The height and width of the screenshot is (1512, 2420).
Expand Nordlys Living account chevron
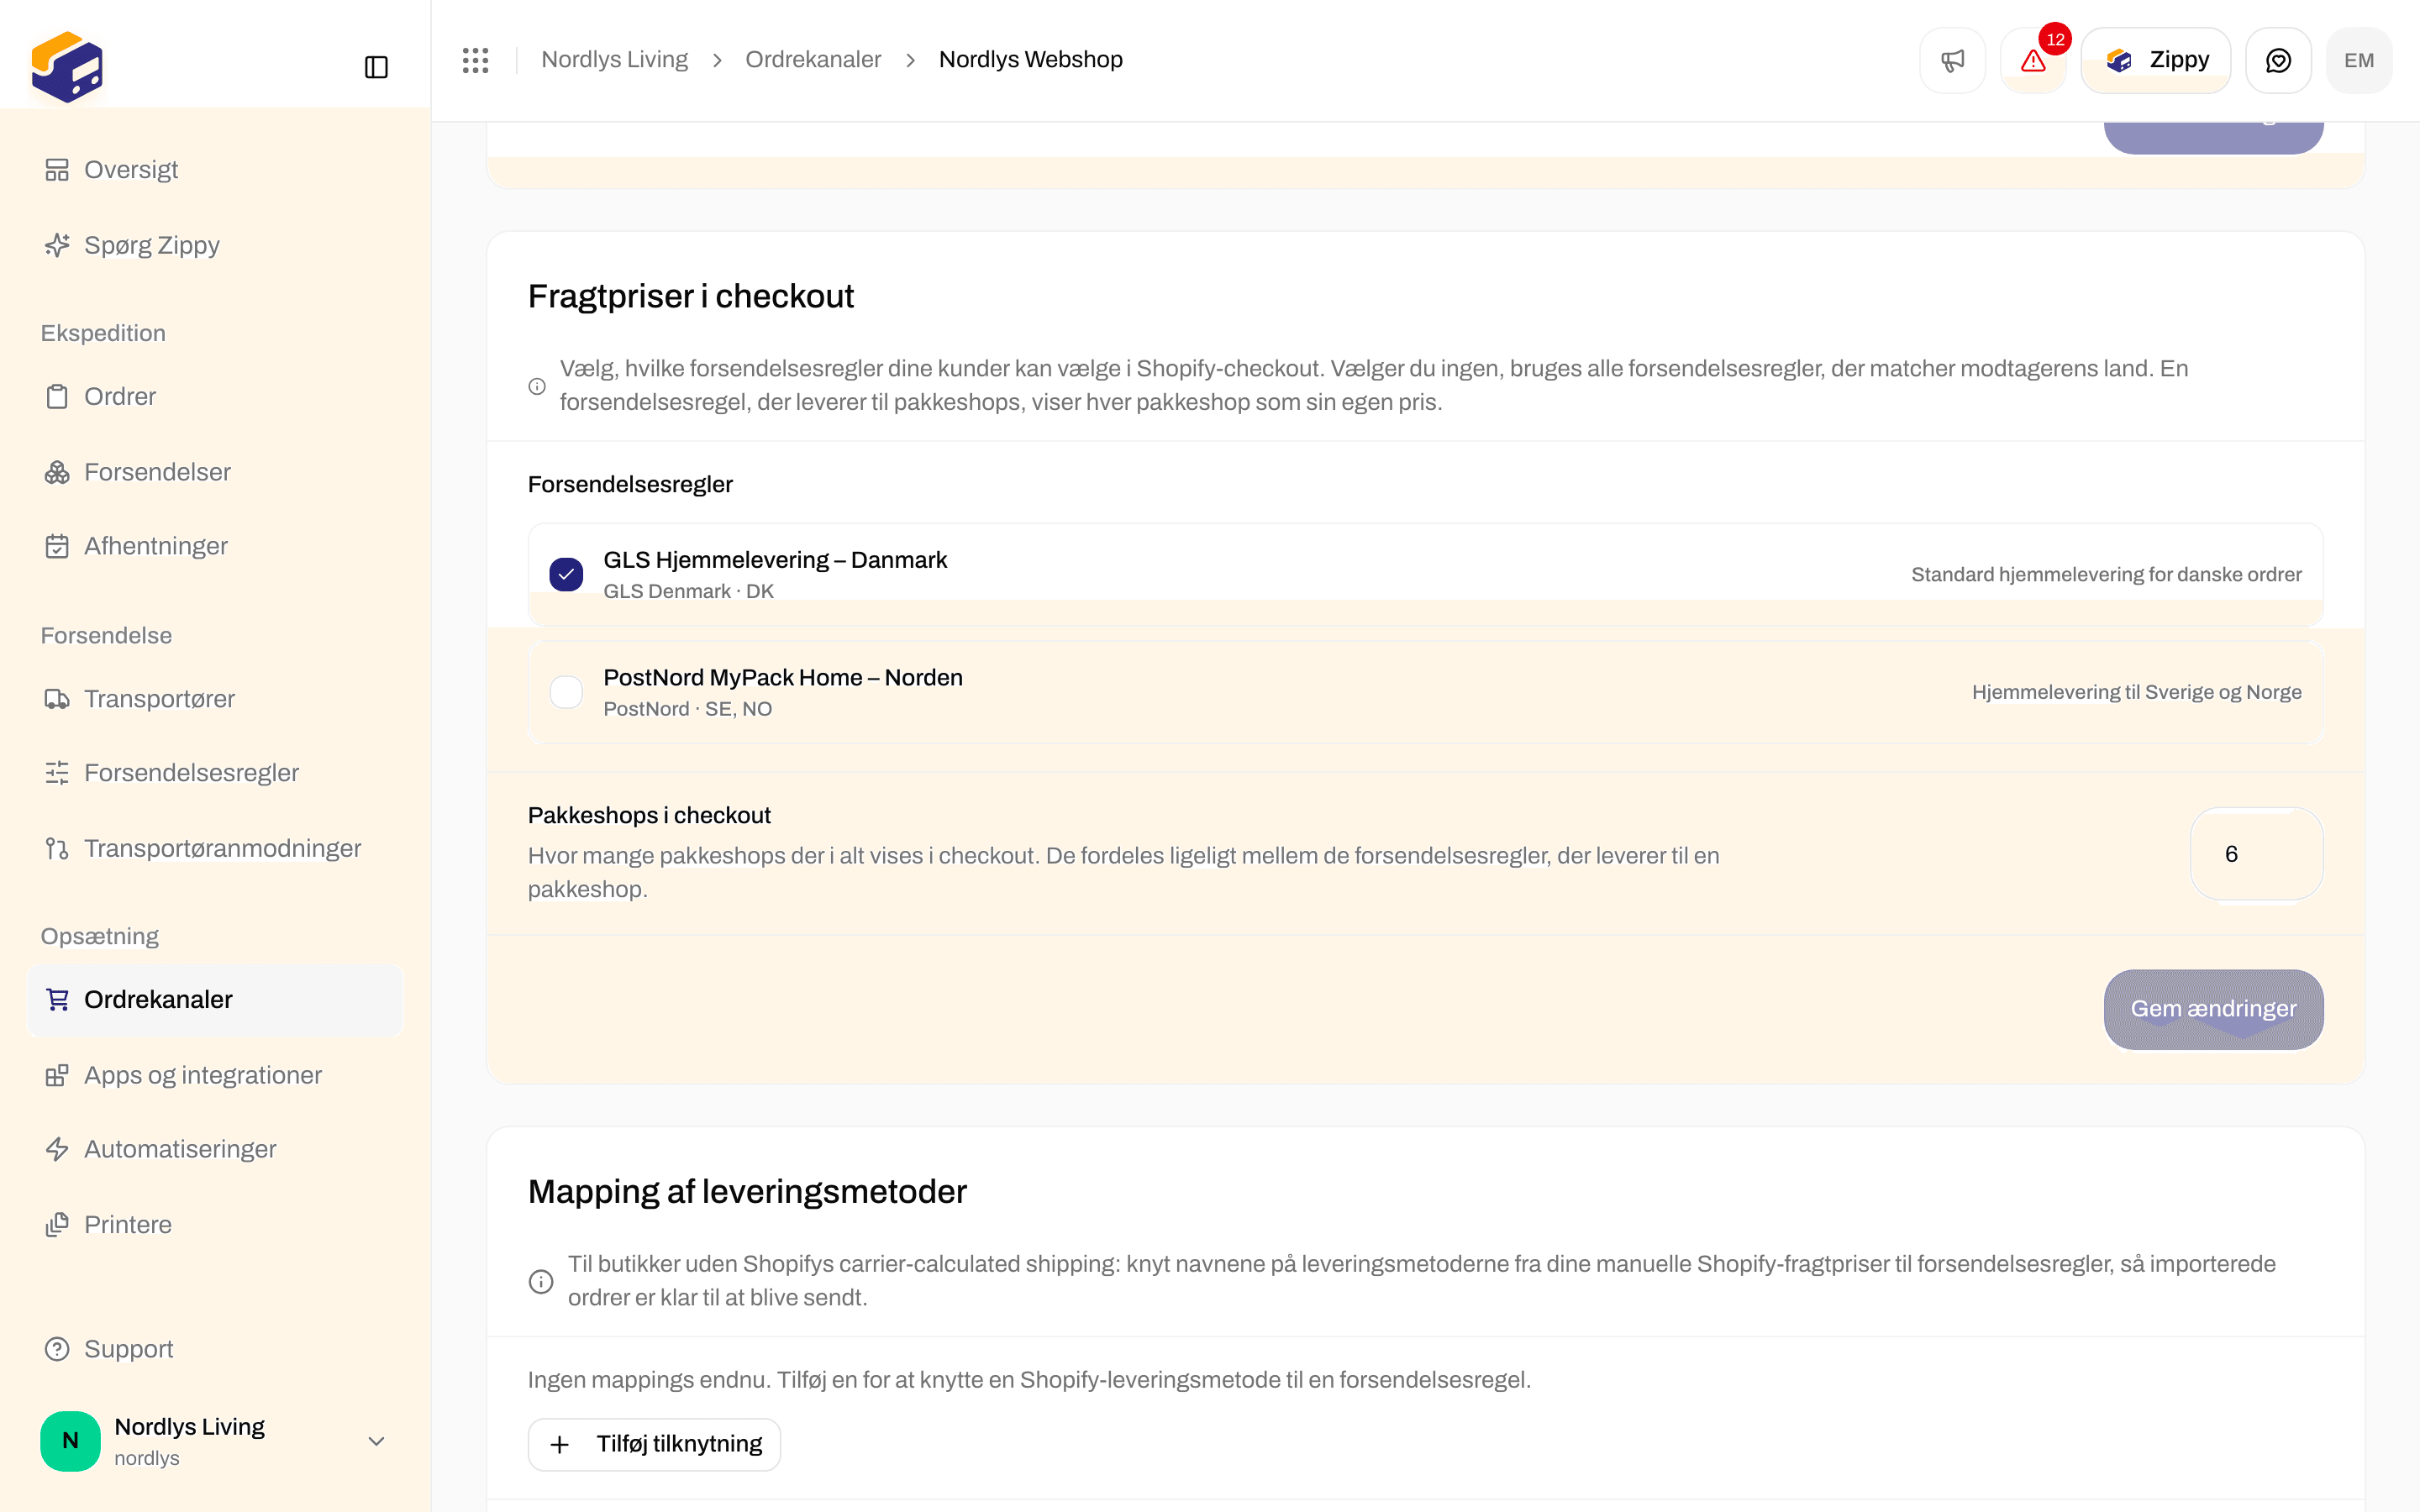(376, 1441)
